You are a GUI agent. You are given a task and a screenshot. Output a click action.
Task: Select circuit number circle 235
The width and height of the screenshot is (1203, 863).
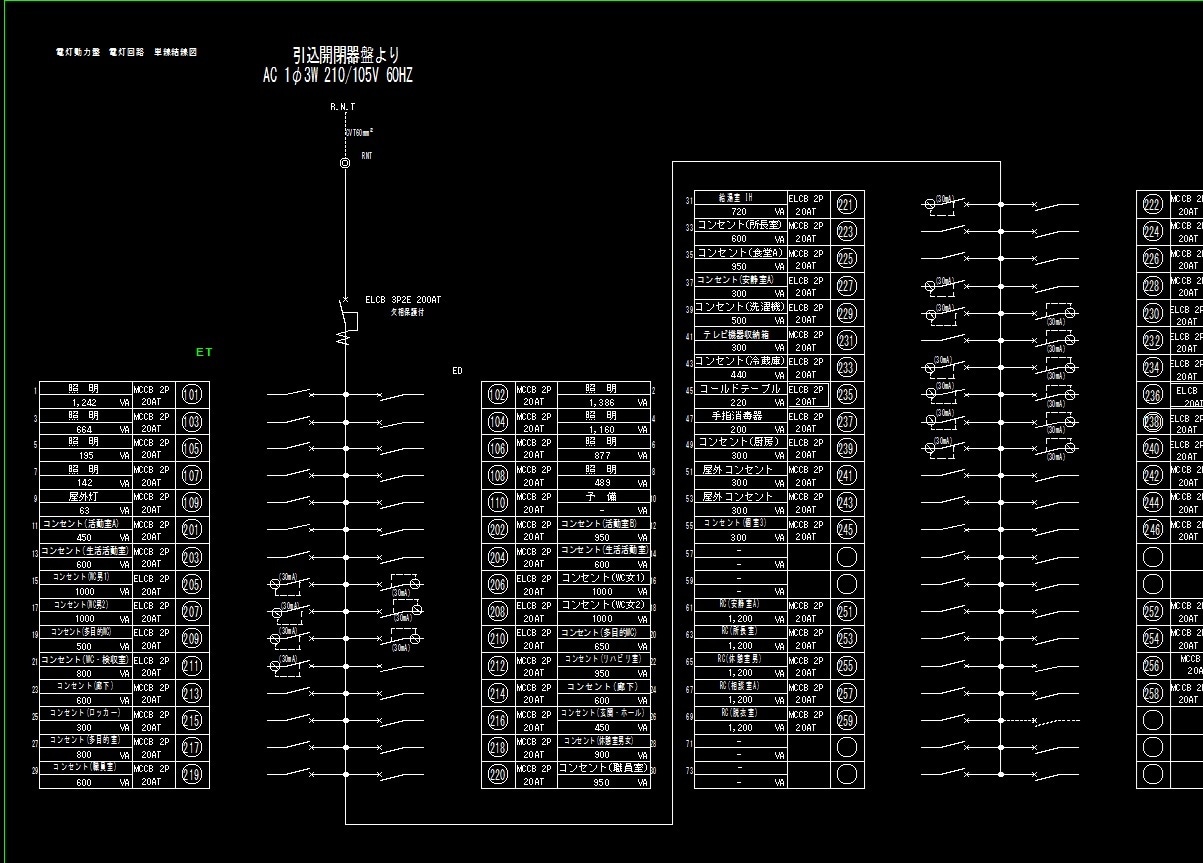pos(847,395)
